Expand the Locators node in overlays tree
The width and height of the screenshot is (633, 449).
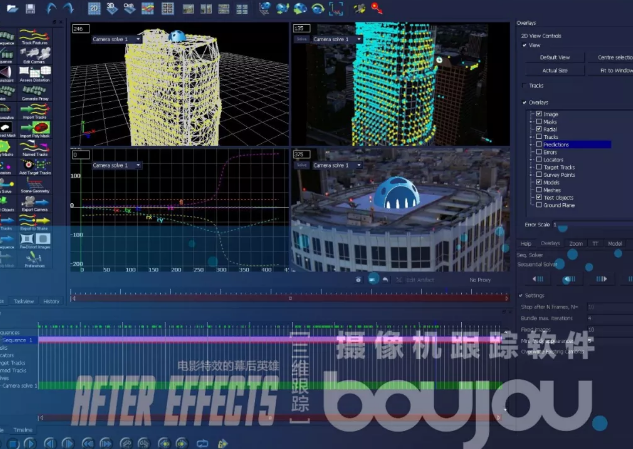coord(532,159)
